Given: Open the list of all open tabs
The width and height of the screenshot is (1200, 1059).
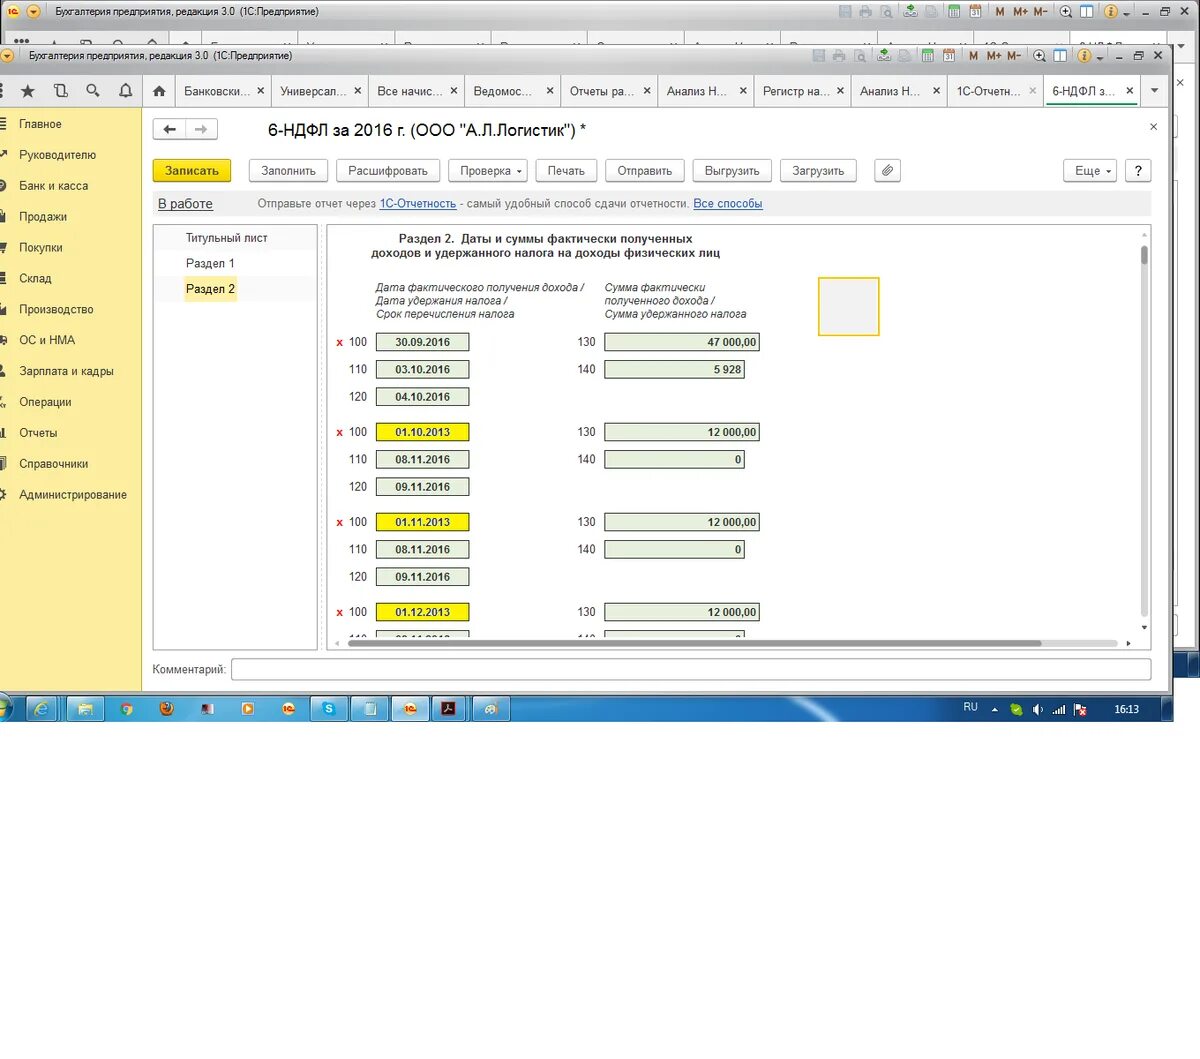Looking at the screenshot, I should point(1155,91).
